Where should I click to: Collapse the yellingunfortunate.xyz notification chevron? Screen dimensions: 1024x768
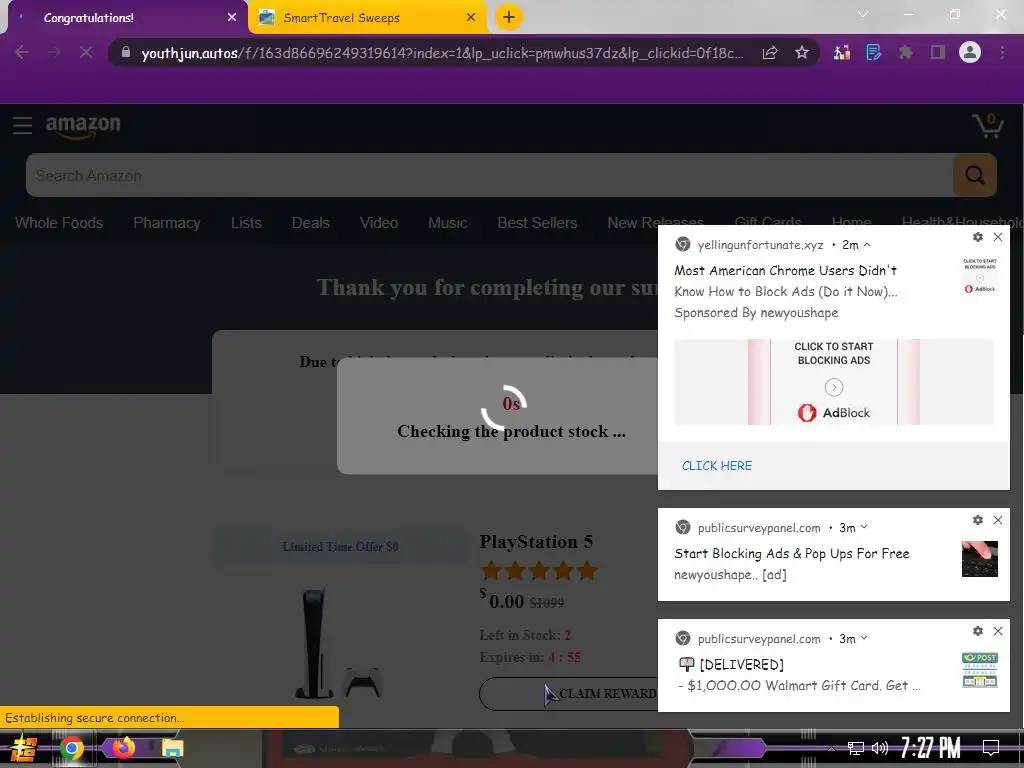pos(867,245)
